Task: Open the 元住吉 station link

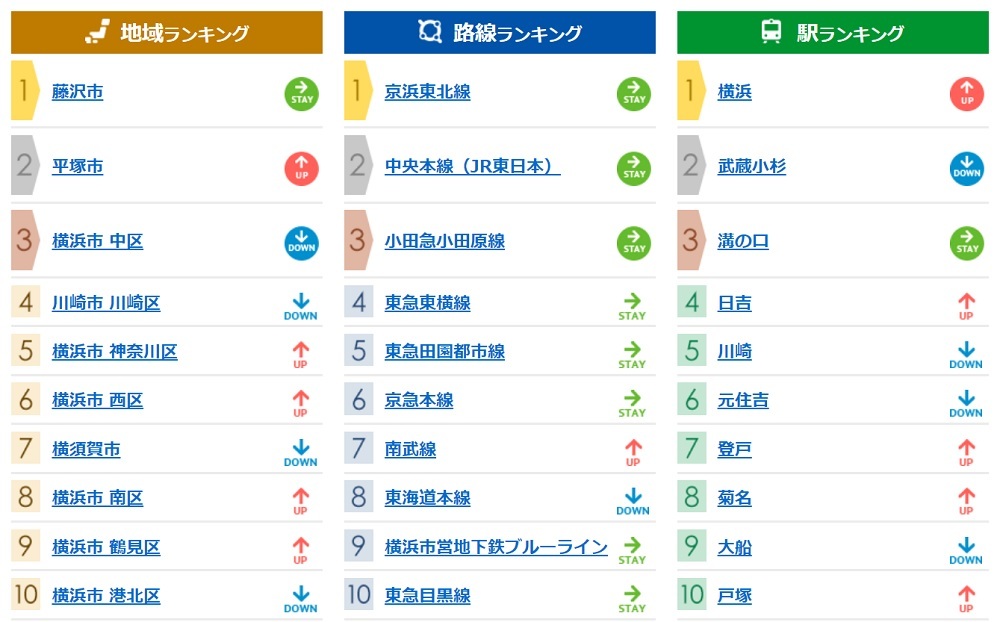Action: coord(743,400)
